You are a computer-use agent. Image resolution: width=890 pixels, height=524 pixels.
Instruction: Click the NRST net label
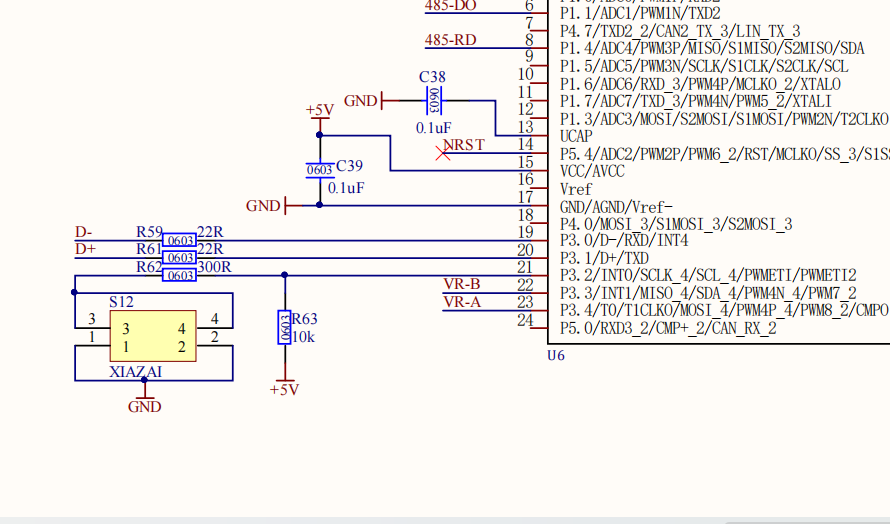click(x=464, y=145)
